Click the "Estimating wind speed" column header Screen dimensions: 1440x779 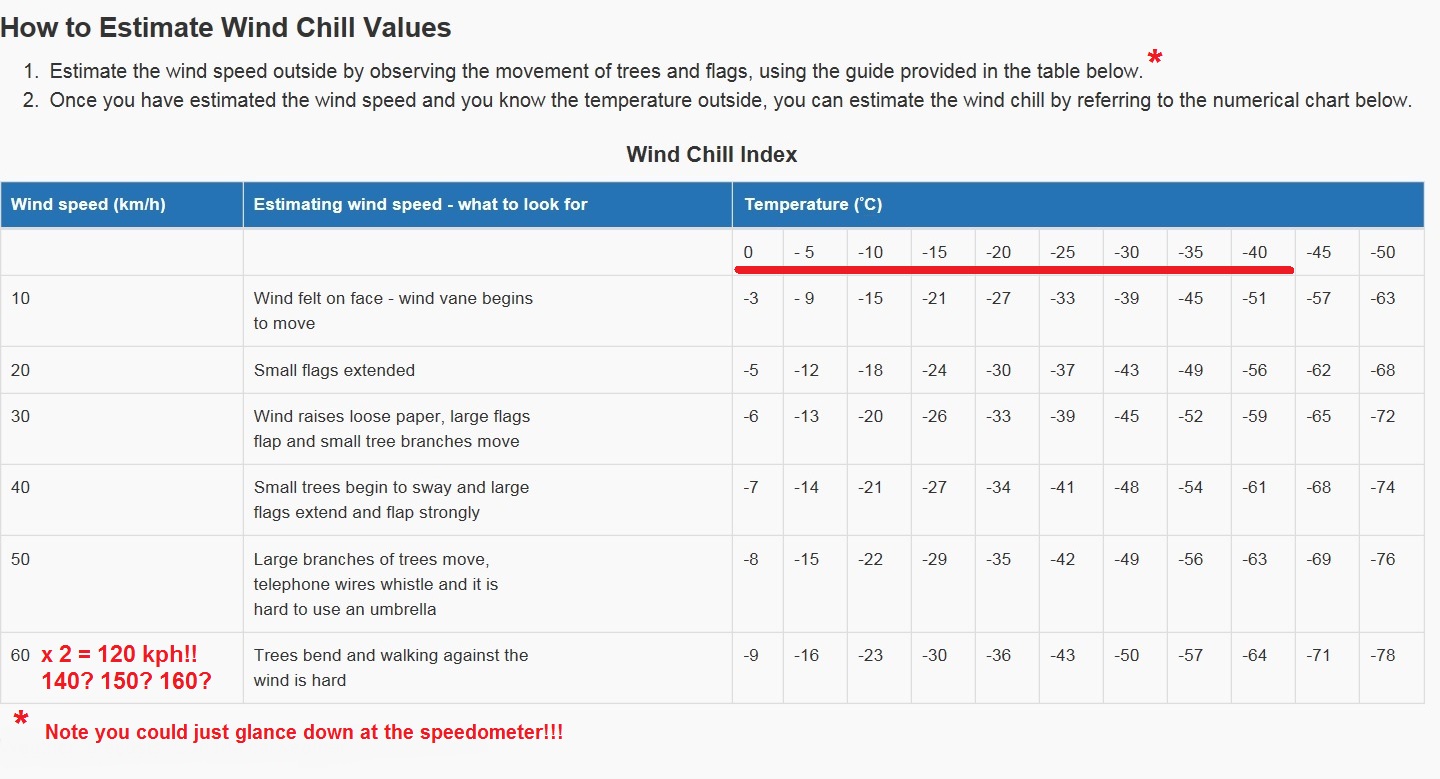420,204
